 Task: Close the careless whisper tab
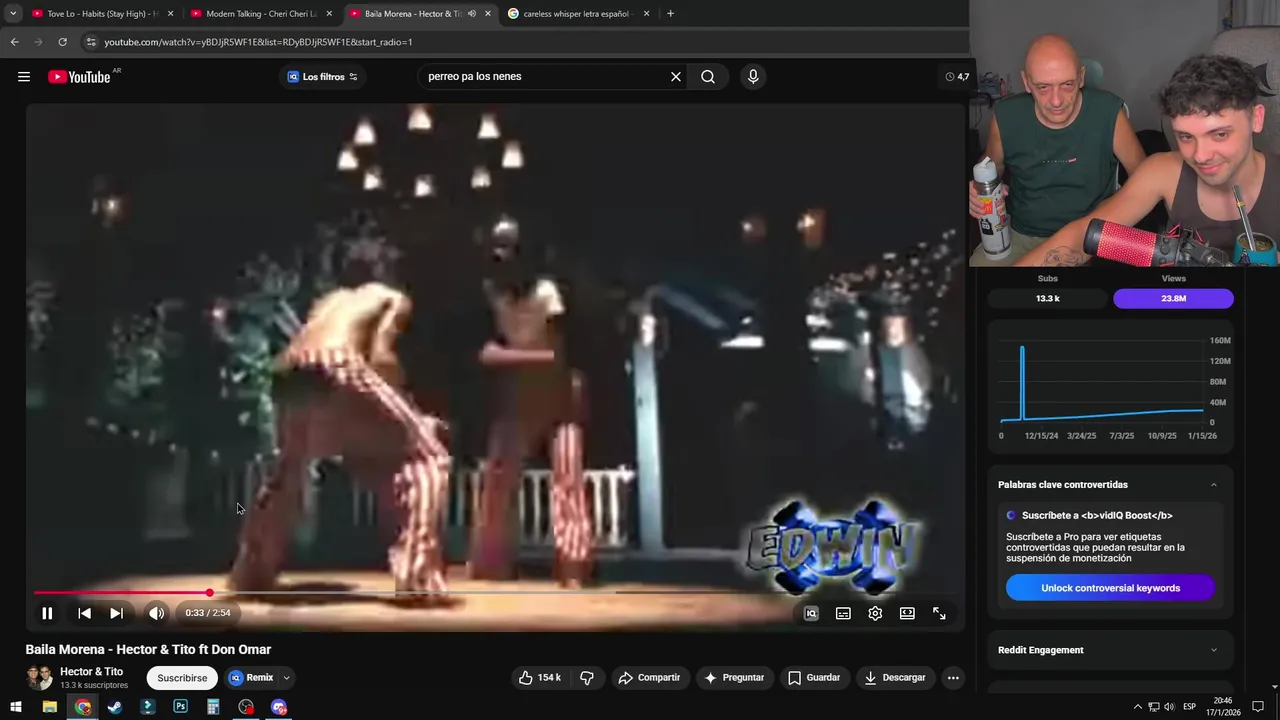point(647,14)
